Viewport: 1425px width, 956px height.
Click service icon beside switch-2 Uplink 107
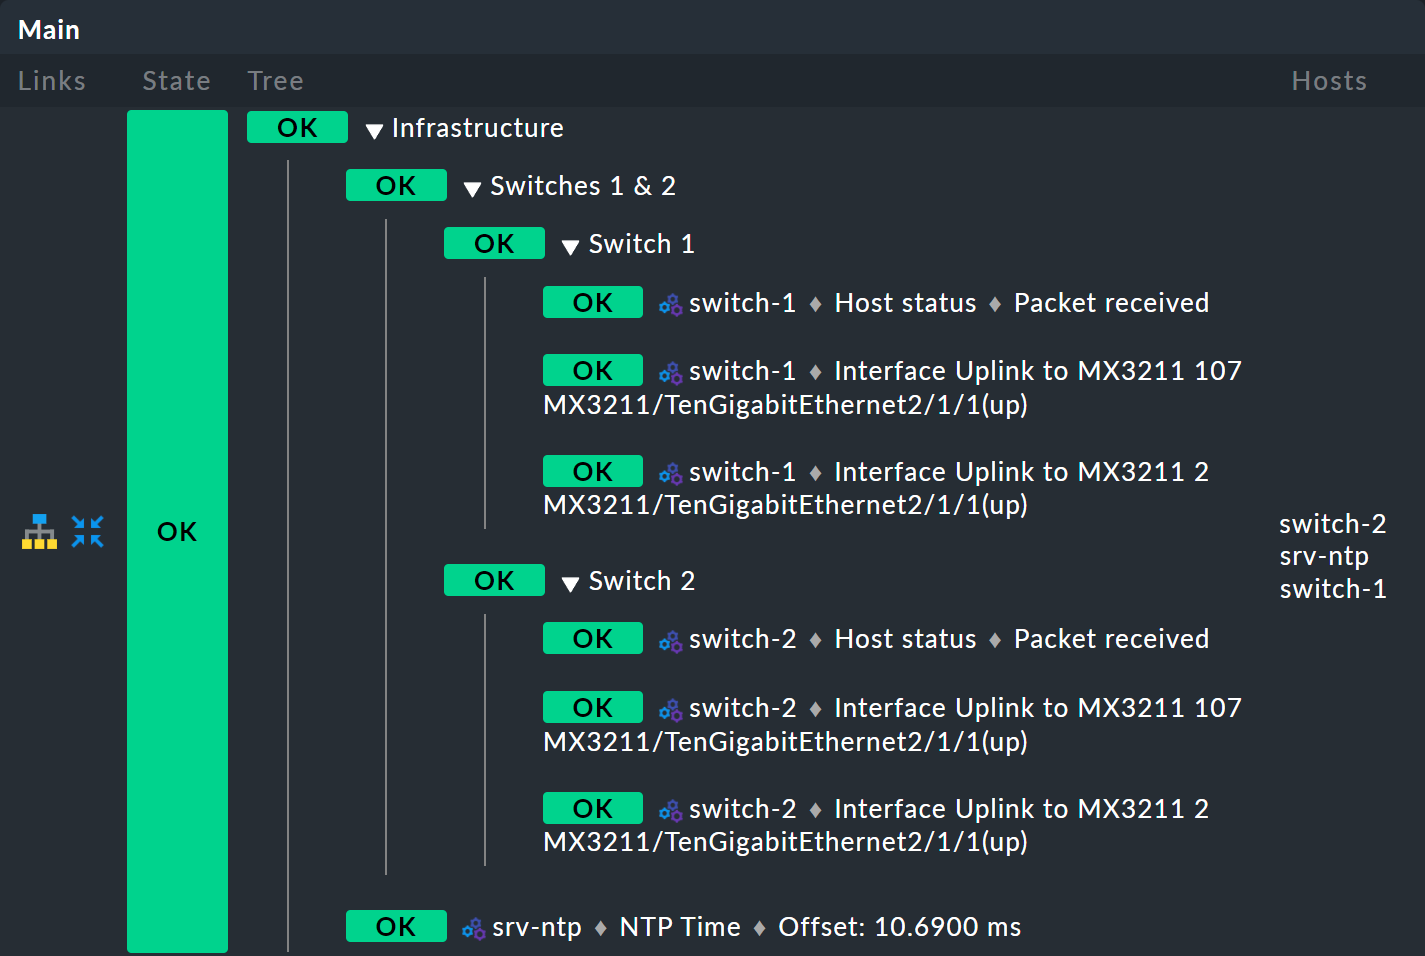[x=670, y=710]
